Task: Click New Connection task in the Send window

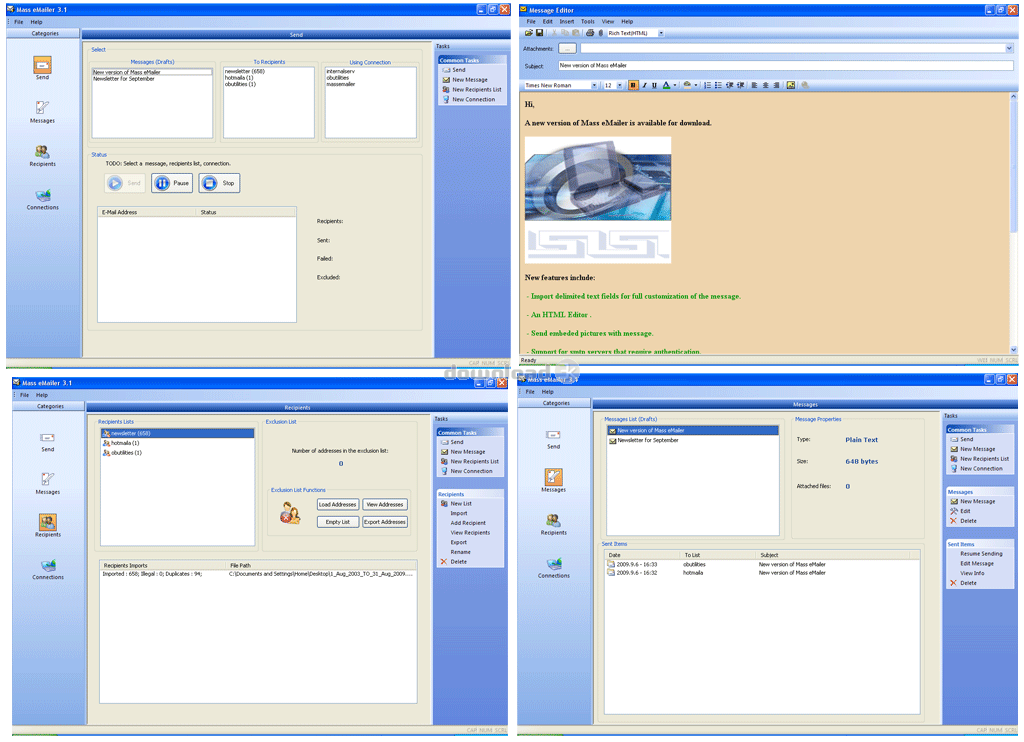Action: [468, 99]
